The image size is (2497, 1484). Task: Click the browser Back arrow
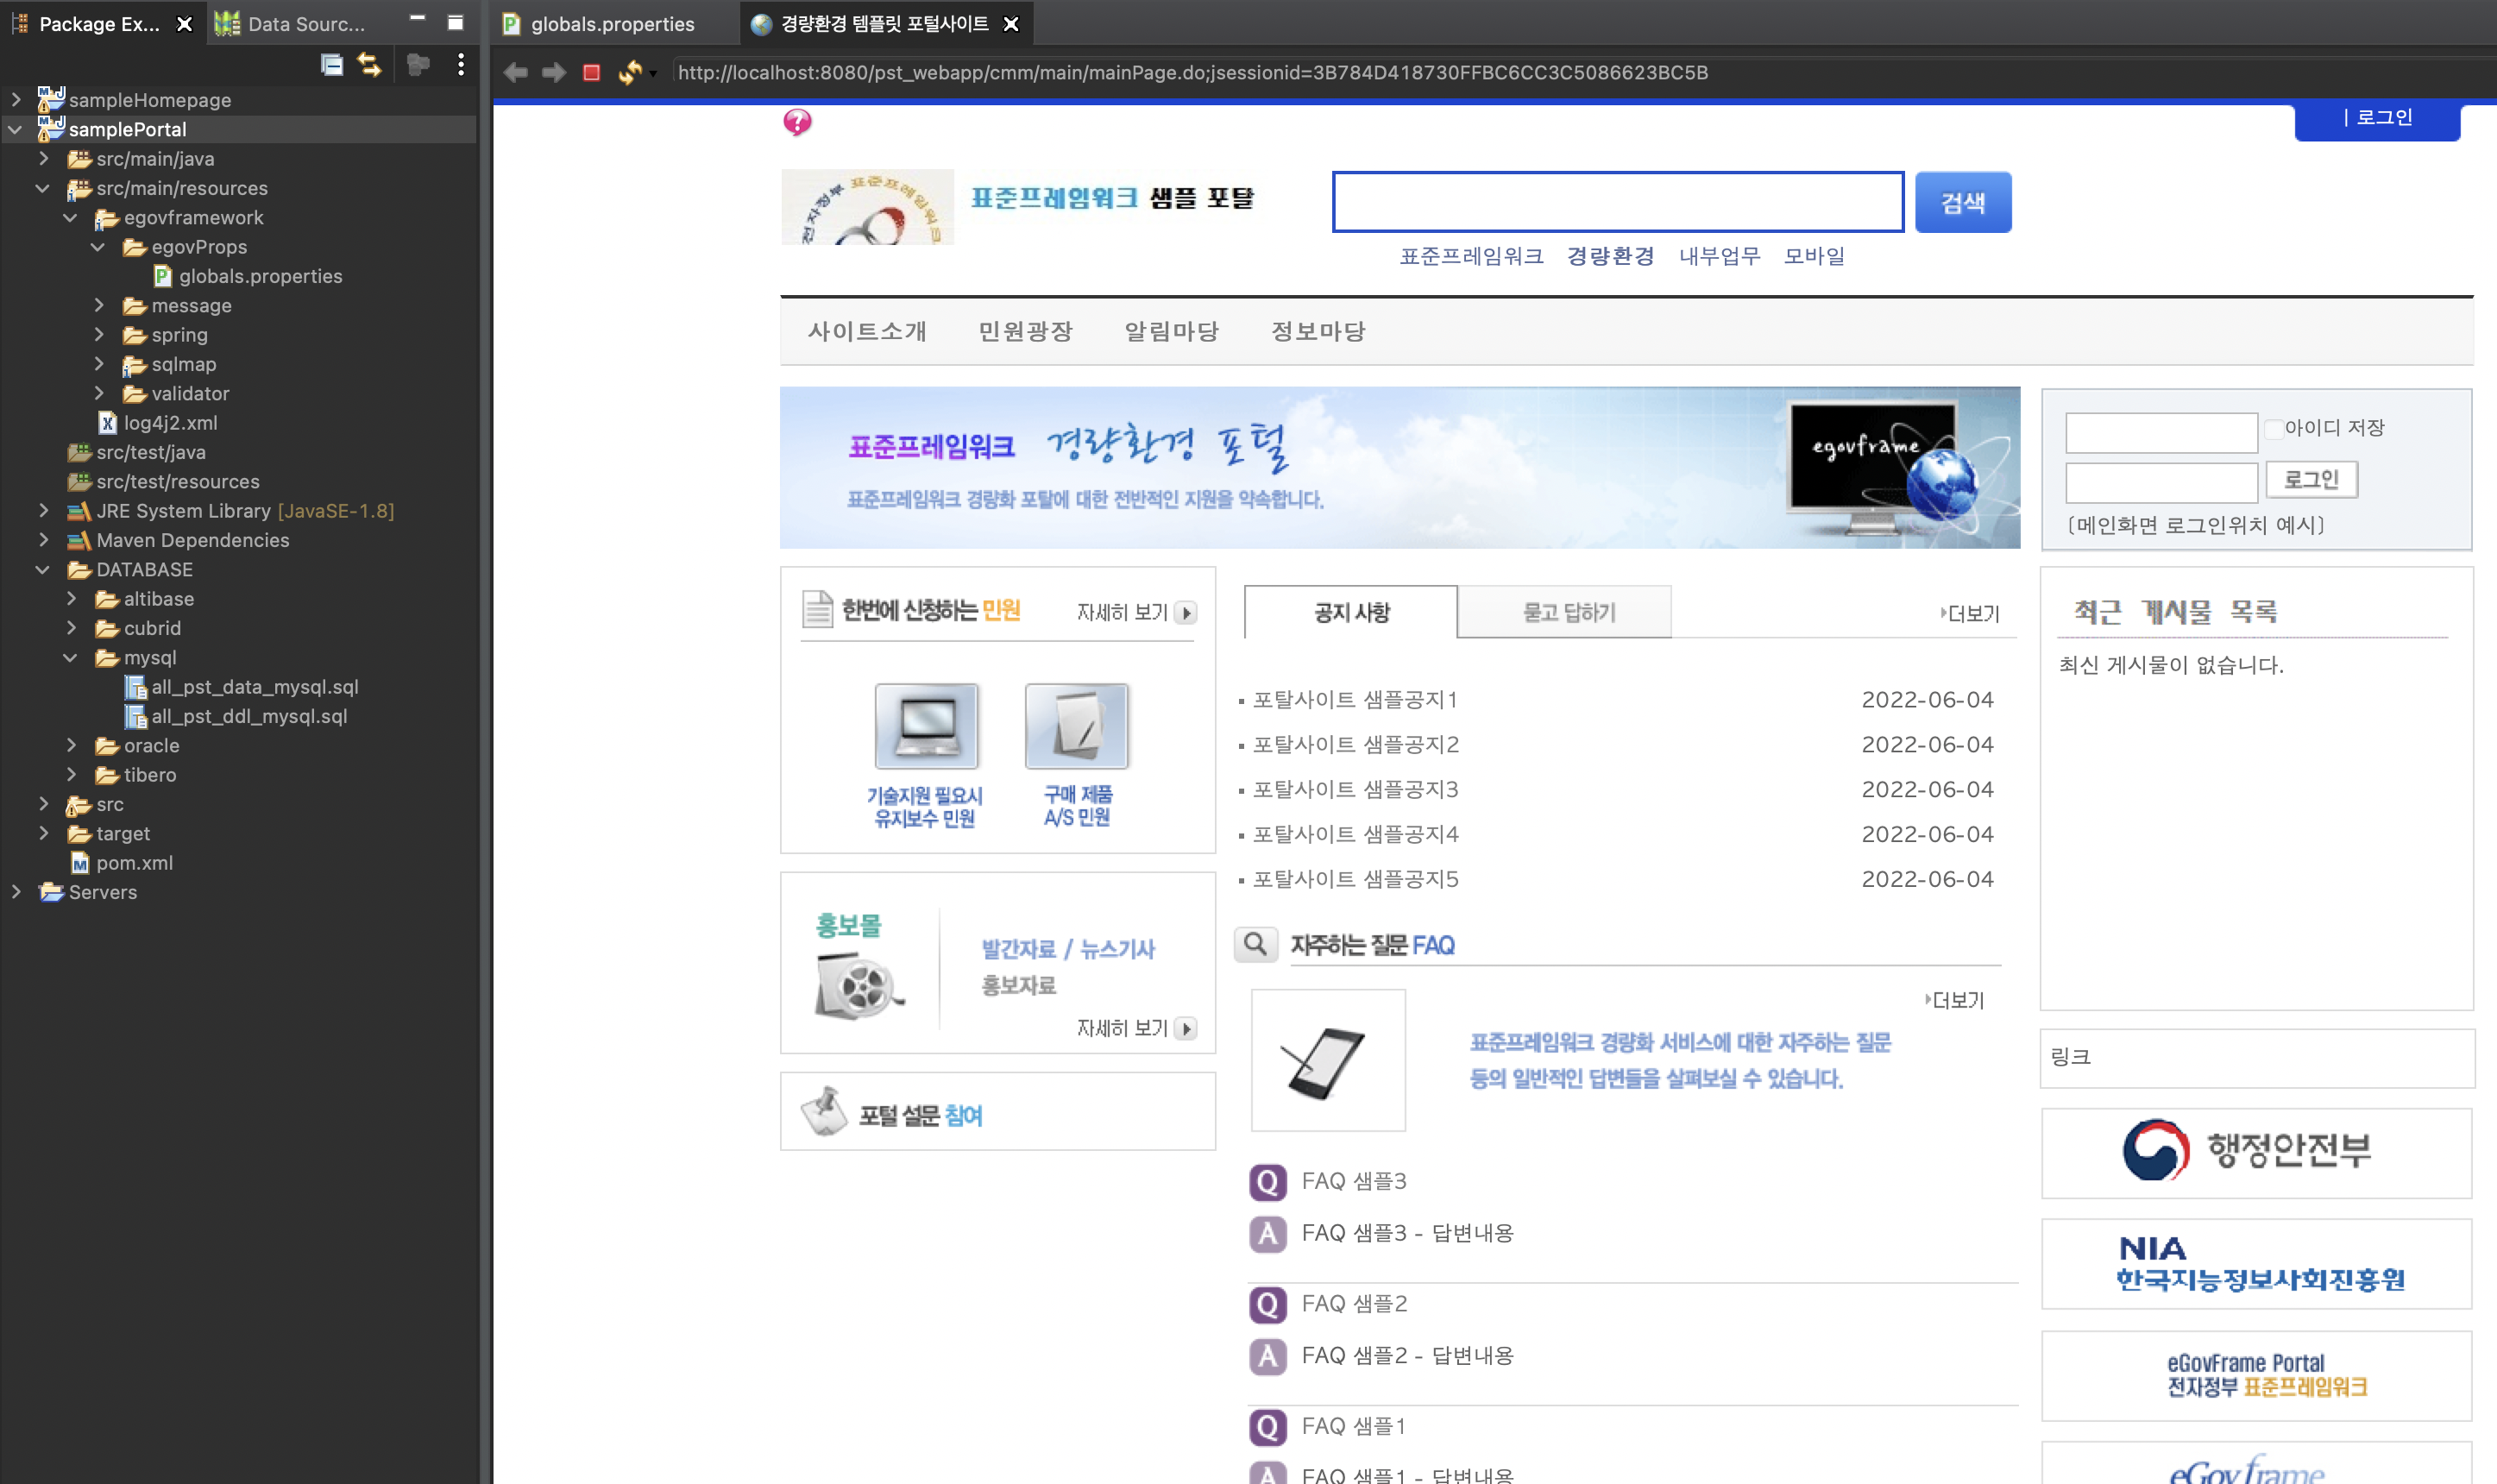coord(516,73)
